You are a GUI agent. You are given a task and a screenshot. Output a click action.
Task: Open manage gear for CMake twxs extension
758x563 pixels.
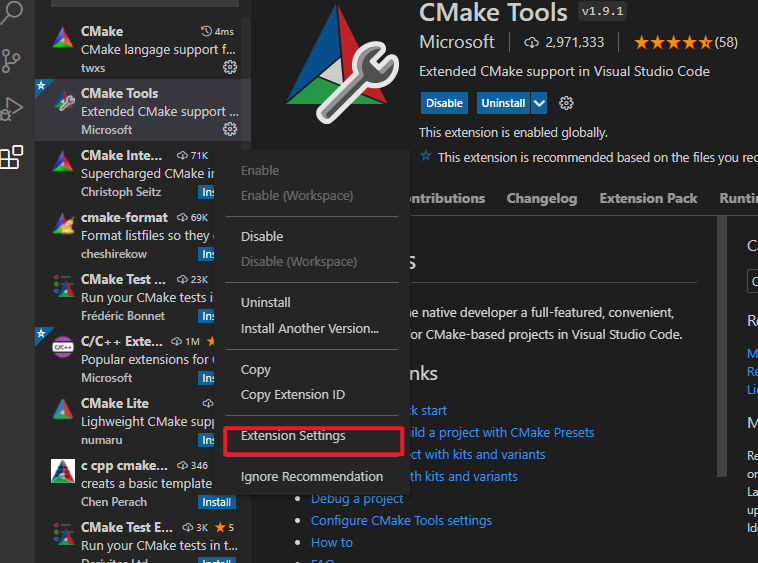(230, 67)
